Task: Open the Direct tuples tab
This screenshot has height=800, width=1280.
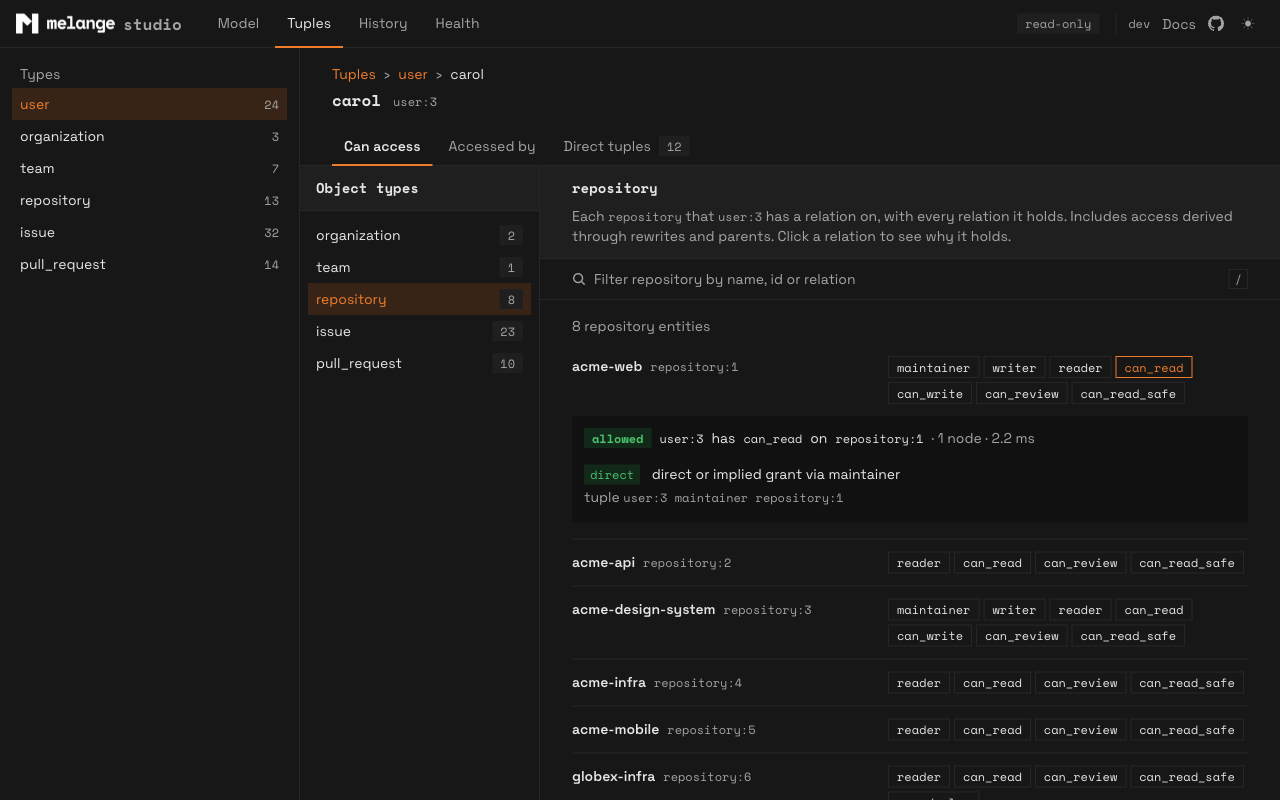Action: pos(626,146)
